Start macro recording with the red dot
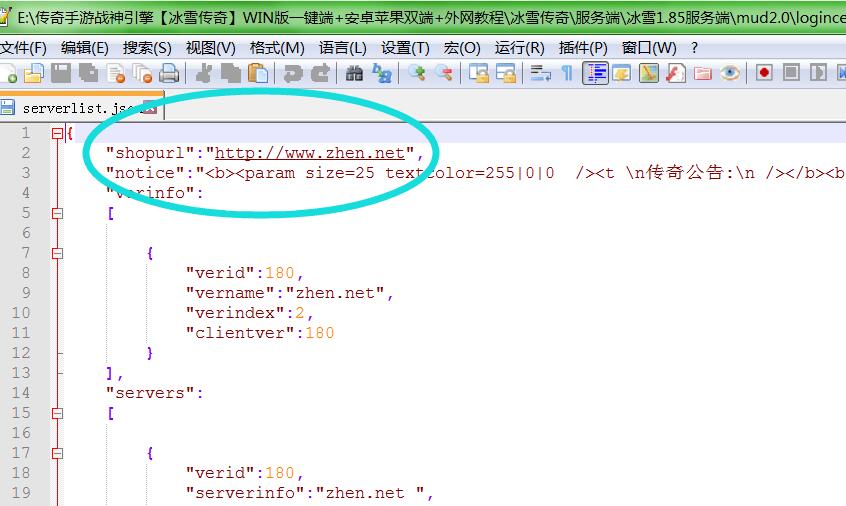Viewport: 846px width, 506px height. click(x=764, y=73)
